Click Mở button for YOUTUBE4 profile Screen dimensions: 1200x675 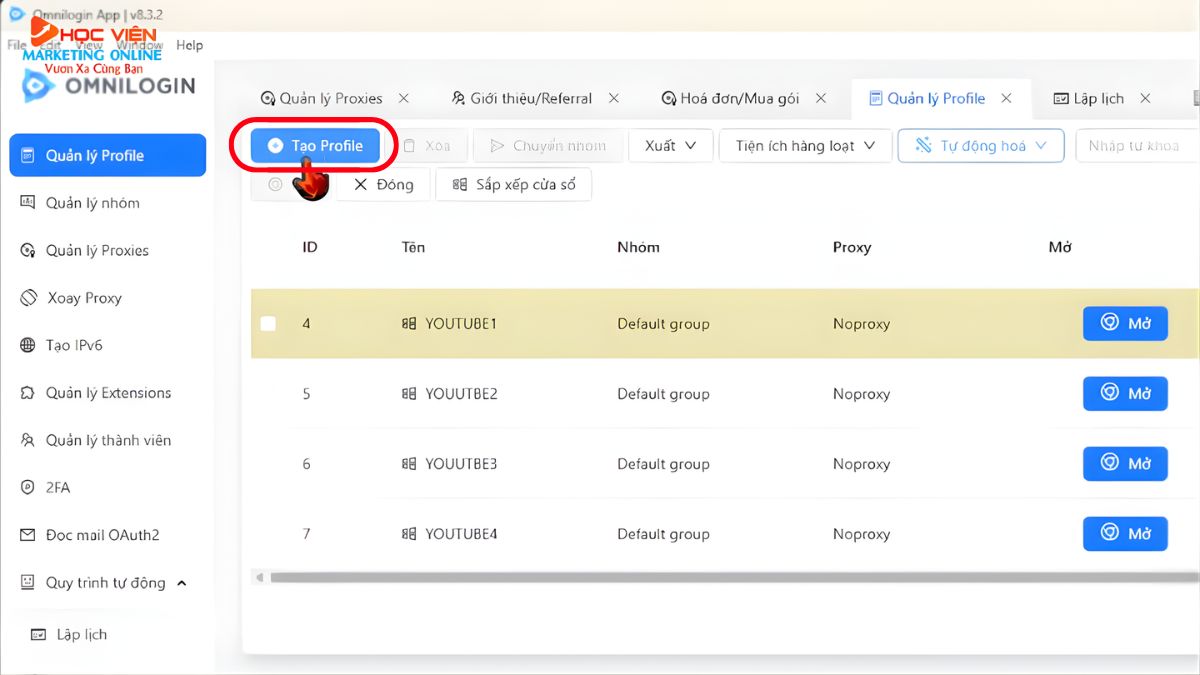click(x=1125, y=534)
